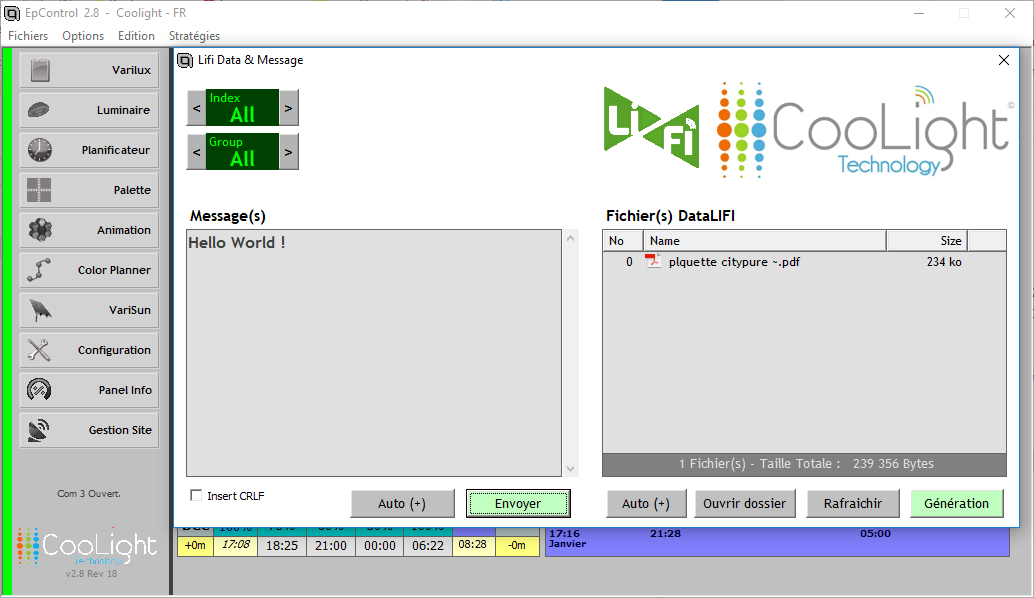The width and height of the screenshot is (1034, 598).
Task: Open the Animation icon
Action: pyautogui.click(x=40, y=230)
